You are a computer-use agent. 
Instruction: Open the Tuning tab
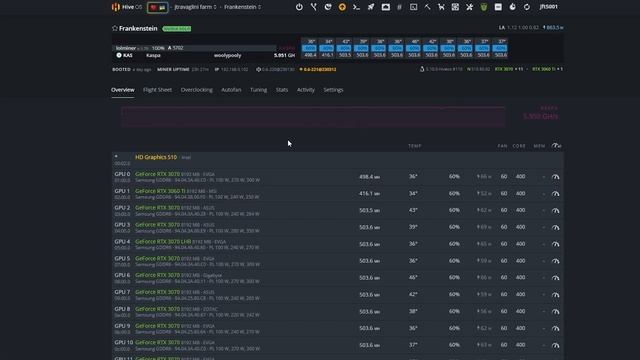coord(258,90)
